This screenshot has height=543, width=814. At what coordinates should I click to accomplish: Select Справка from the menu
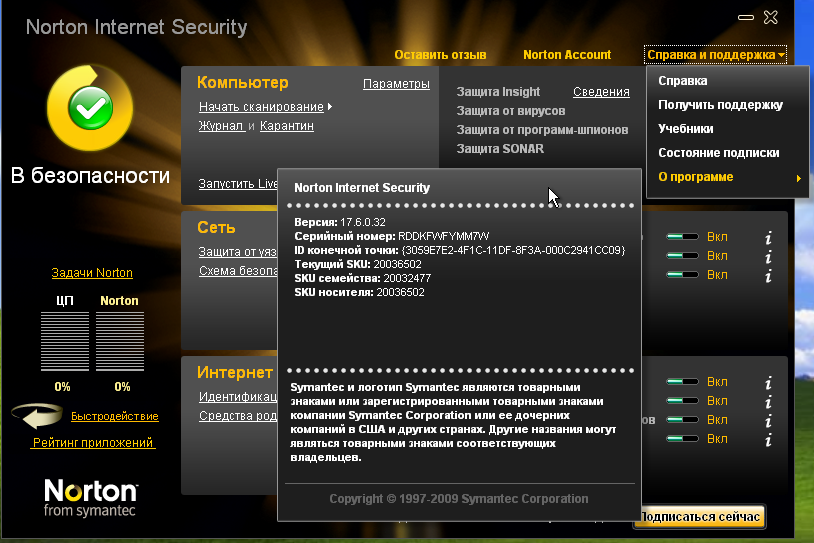click(x=683, y=80)
